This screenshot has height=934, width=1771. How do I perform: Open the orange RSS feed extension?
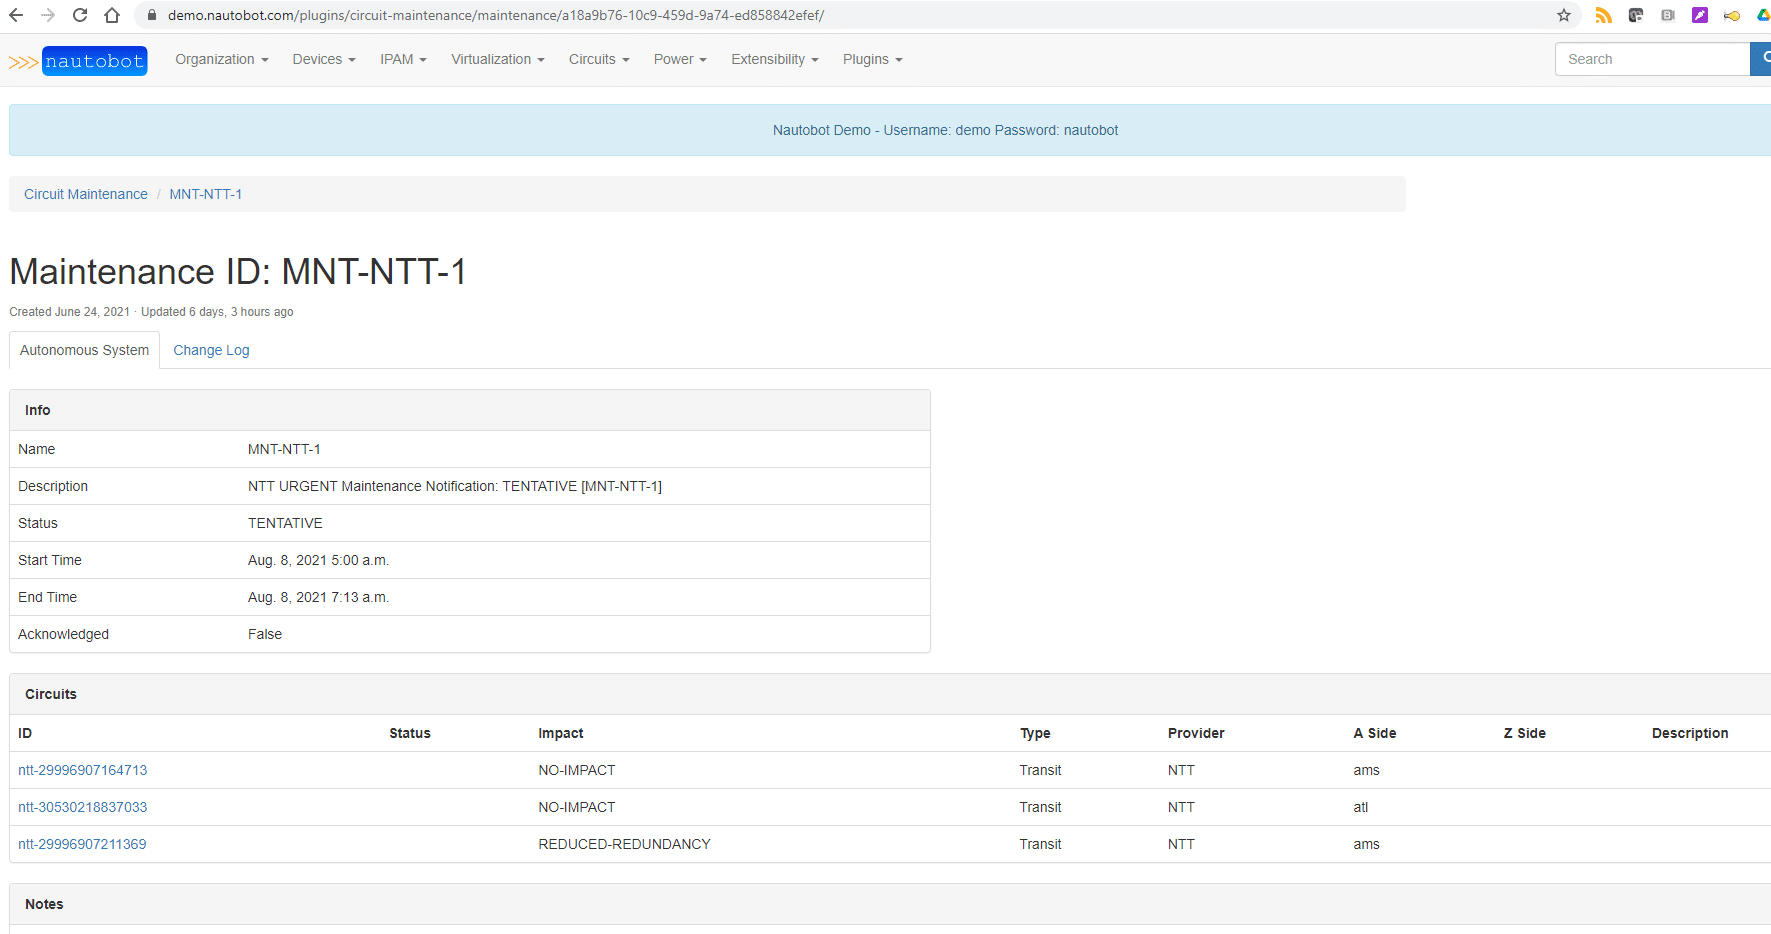1604,15
